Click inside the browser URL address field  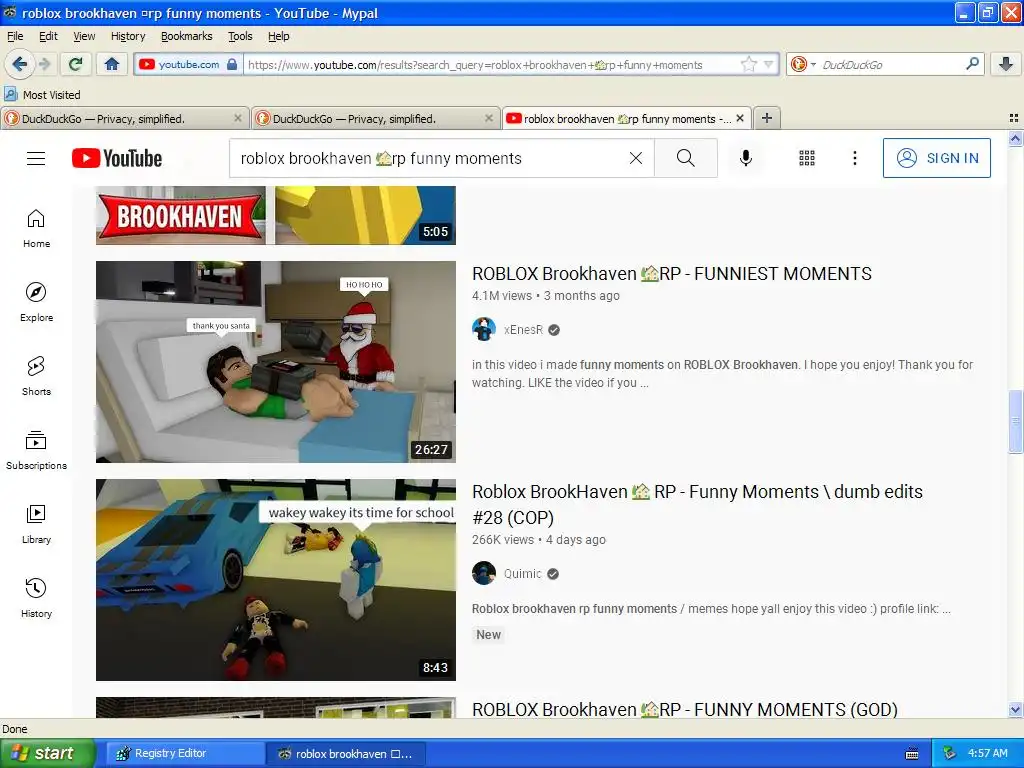(490, 64)
